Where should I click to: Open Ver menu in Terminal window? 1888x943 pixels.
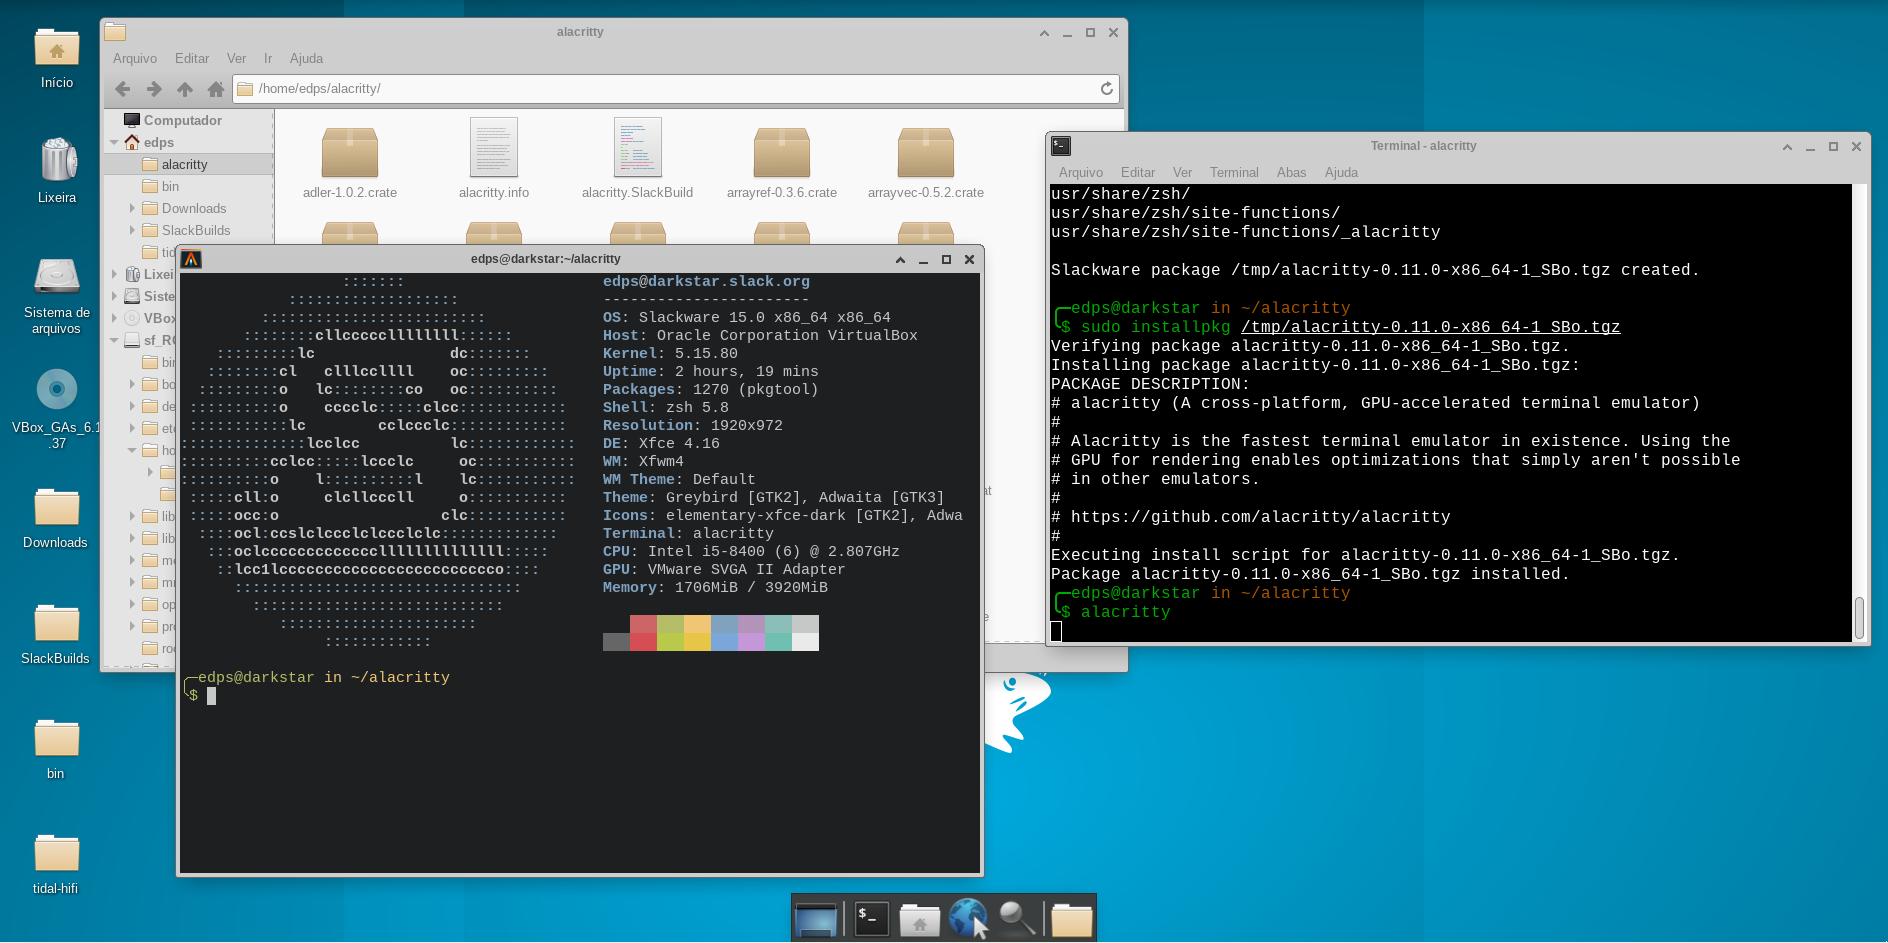coord(1182,172)
